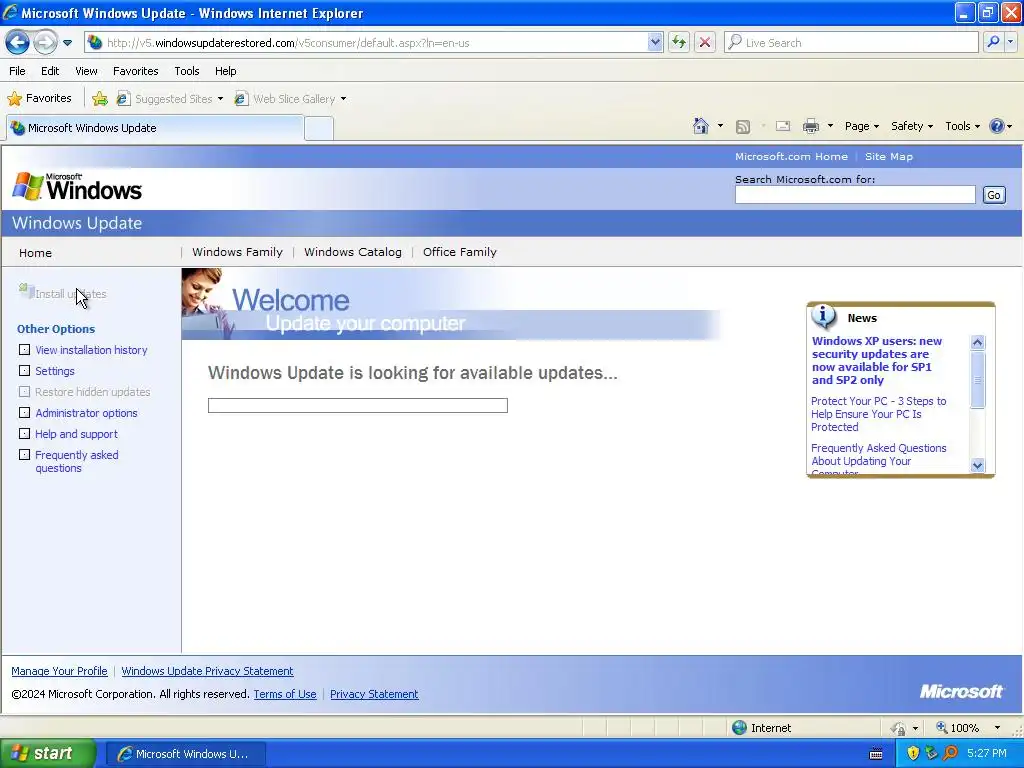Open Administrator options
The image size is (1024, 768).
coord(86,413)
